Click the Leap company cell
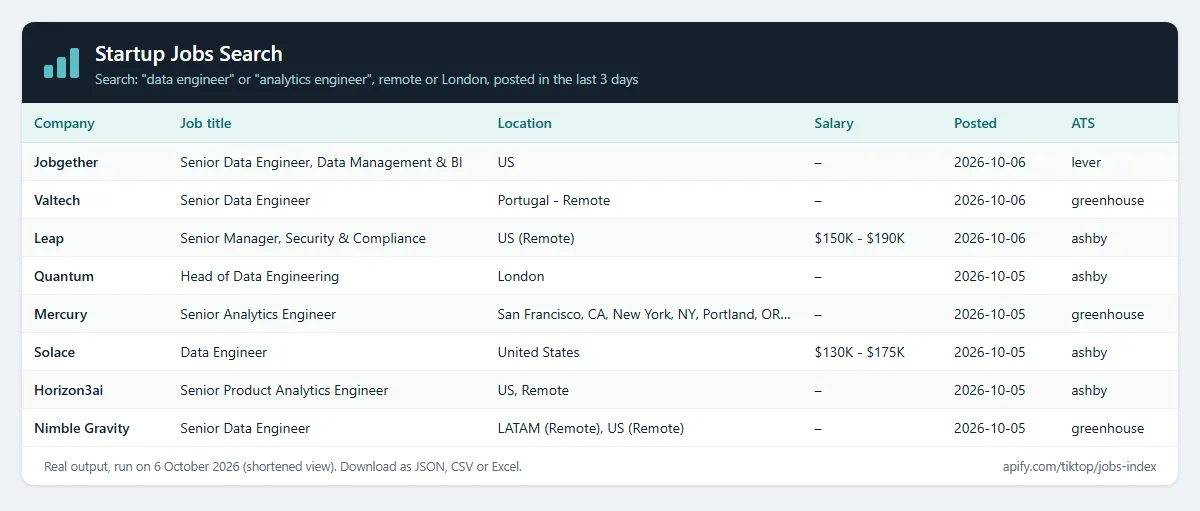 pos(48,238)
